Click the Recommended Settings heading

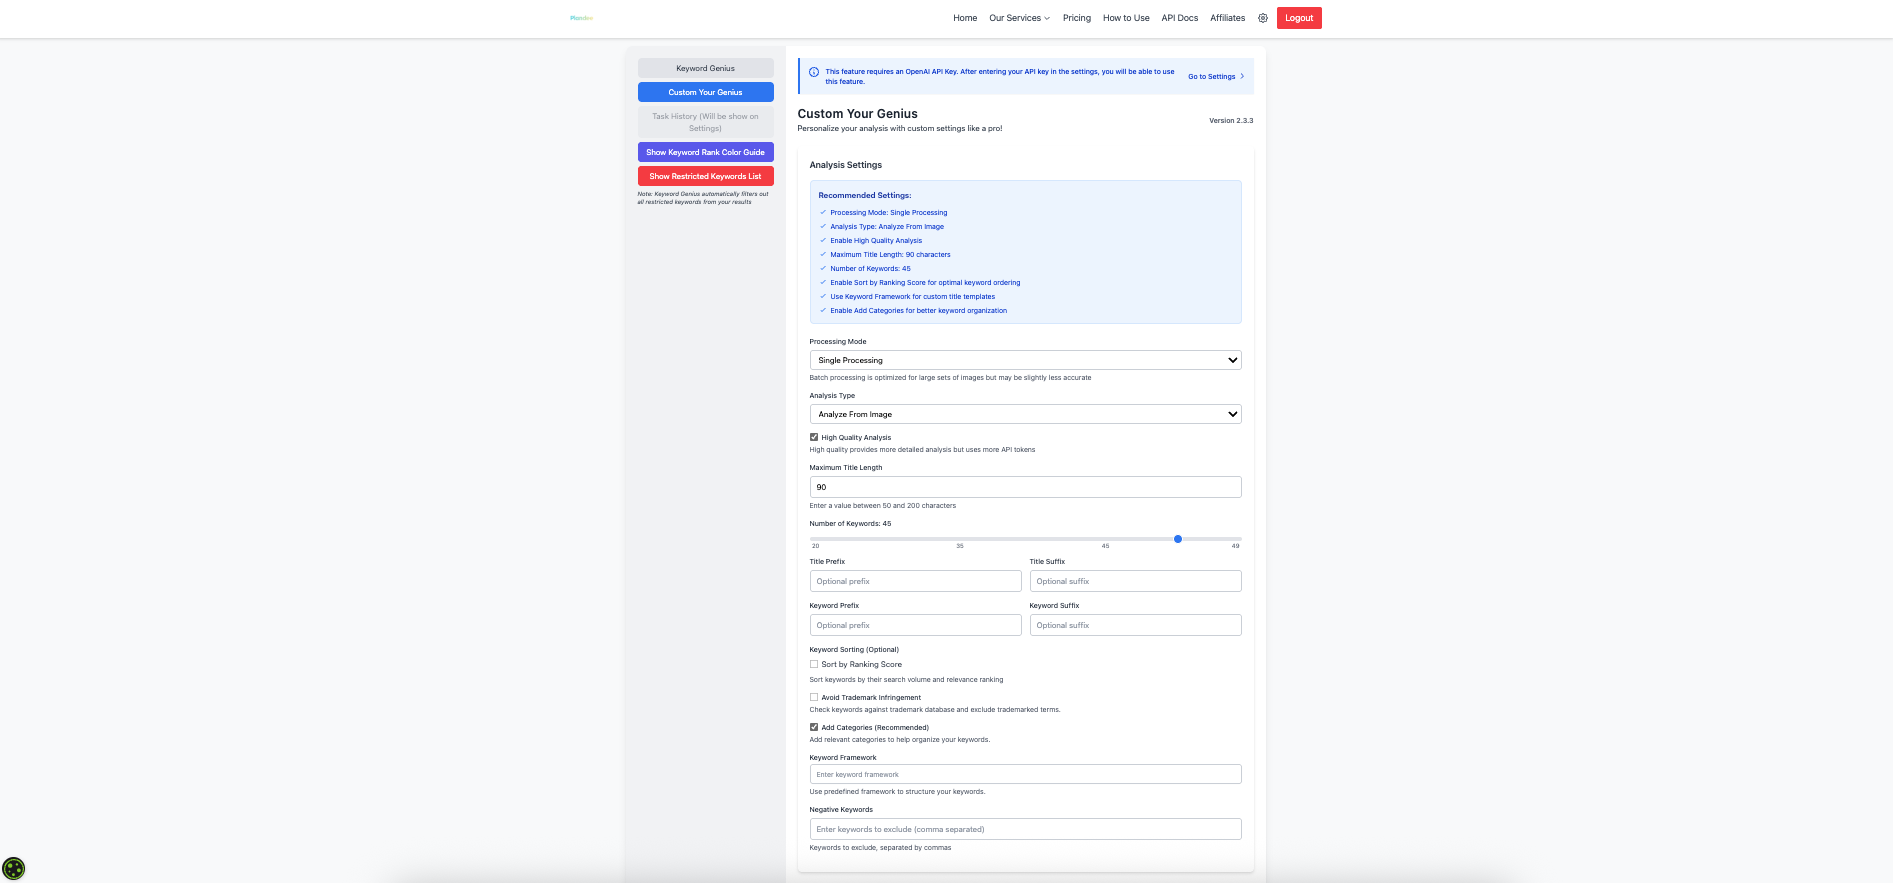coord(864,195)
